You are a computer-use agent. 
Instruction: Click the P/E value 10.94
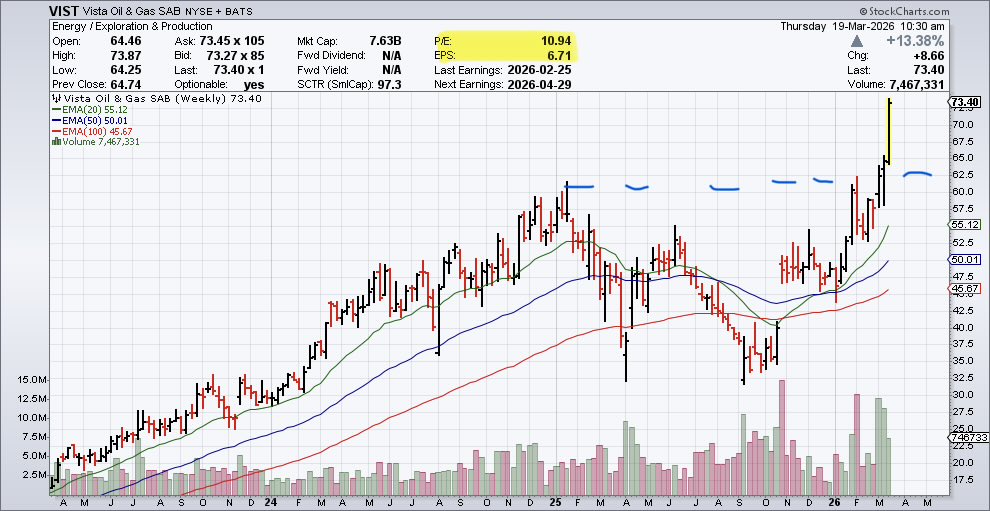click(x=557, y=41)
